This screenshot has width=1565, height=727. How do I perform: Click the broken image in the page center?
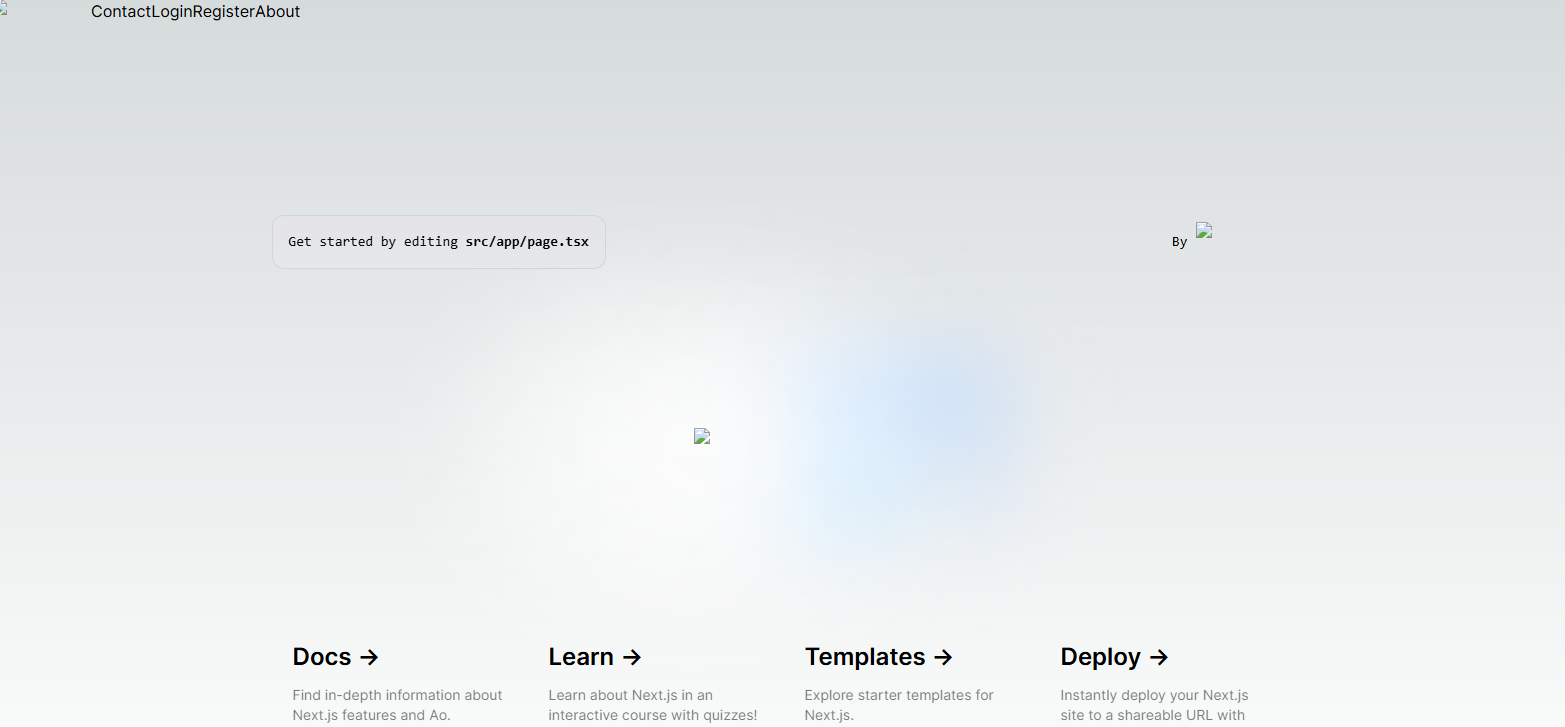pos(702,436)
